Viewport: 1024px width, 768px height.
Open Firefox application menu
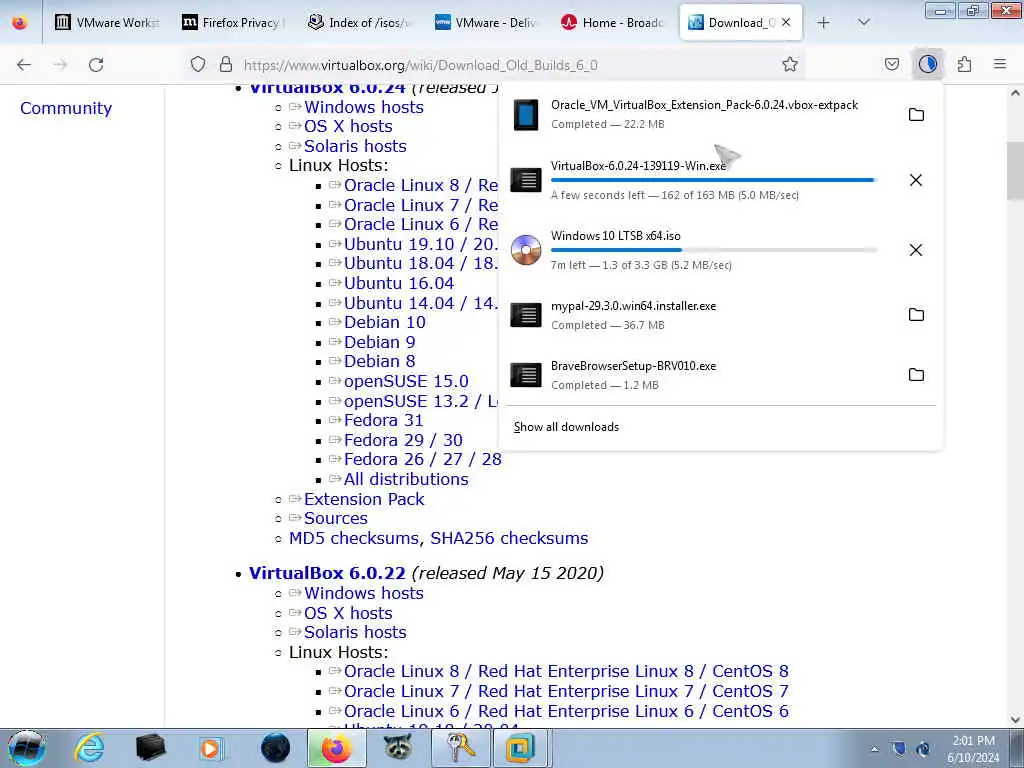coord(1000,64)
